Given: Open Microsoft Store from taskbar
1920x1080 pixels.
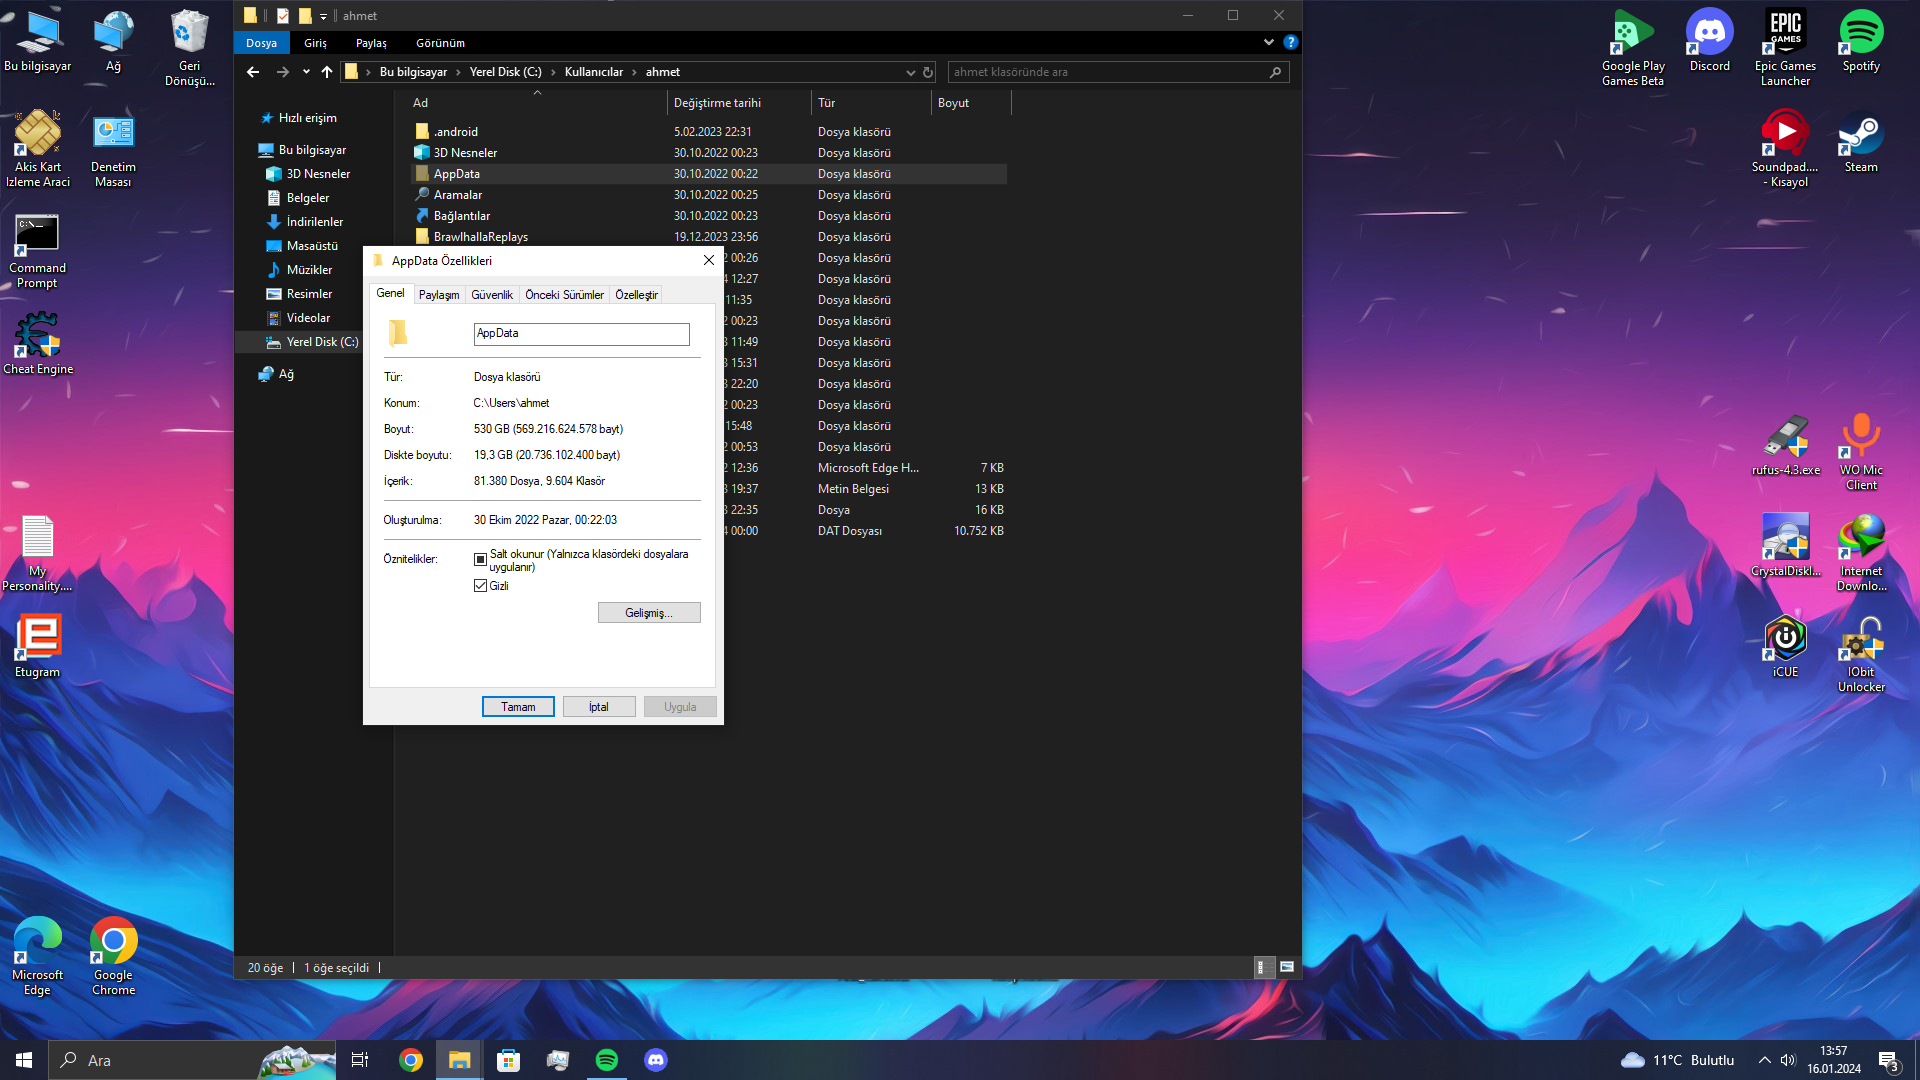Looking at the screenshot, I should coord(509,1060).
